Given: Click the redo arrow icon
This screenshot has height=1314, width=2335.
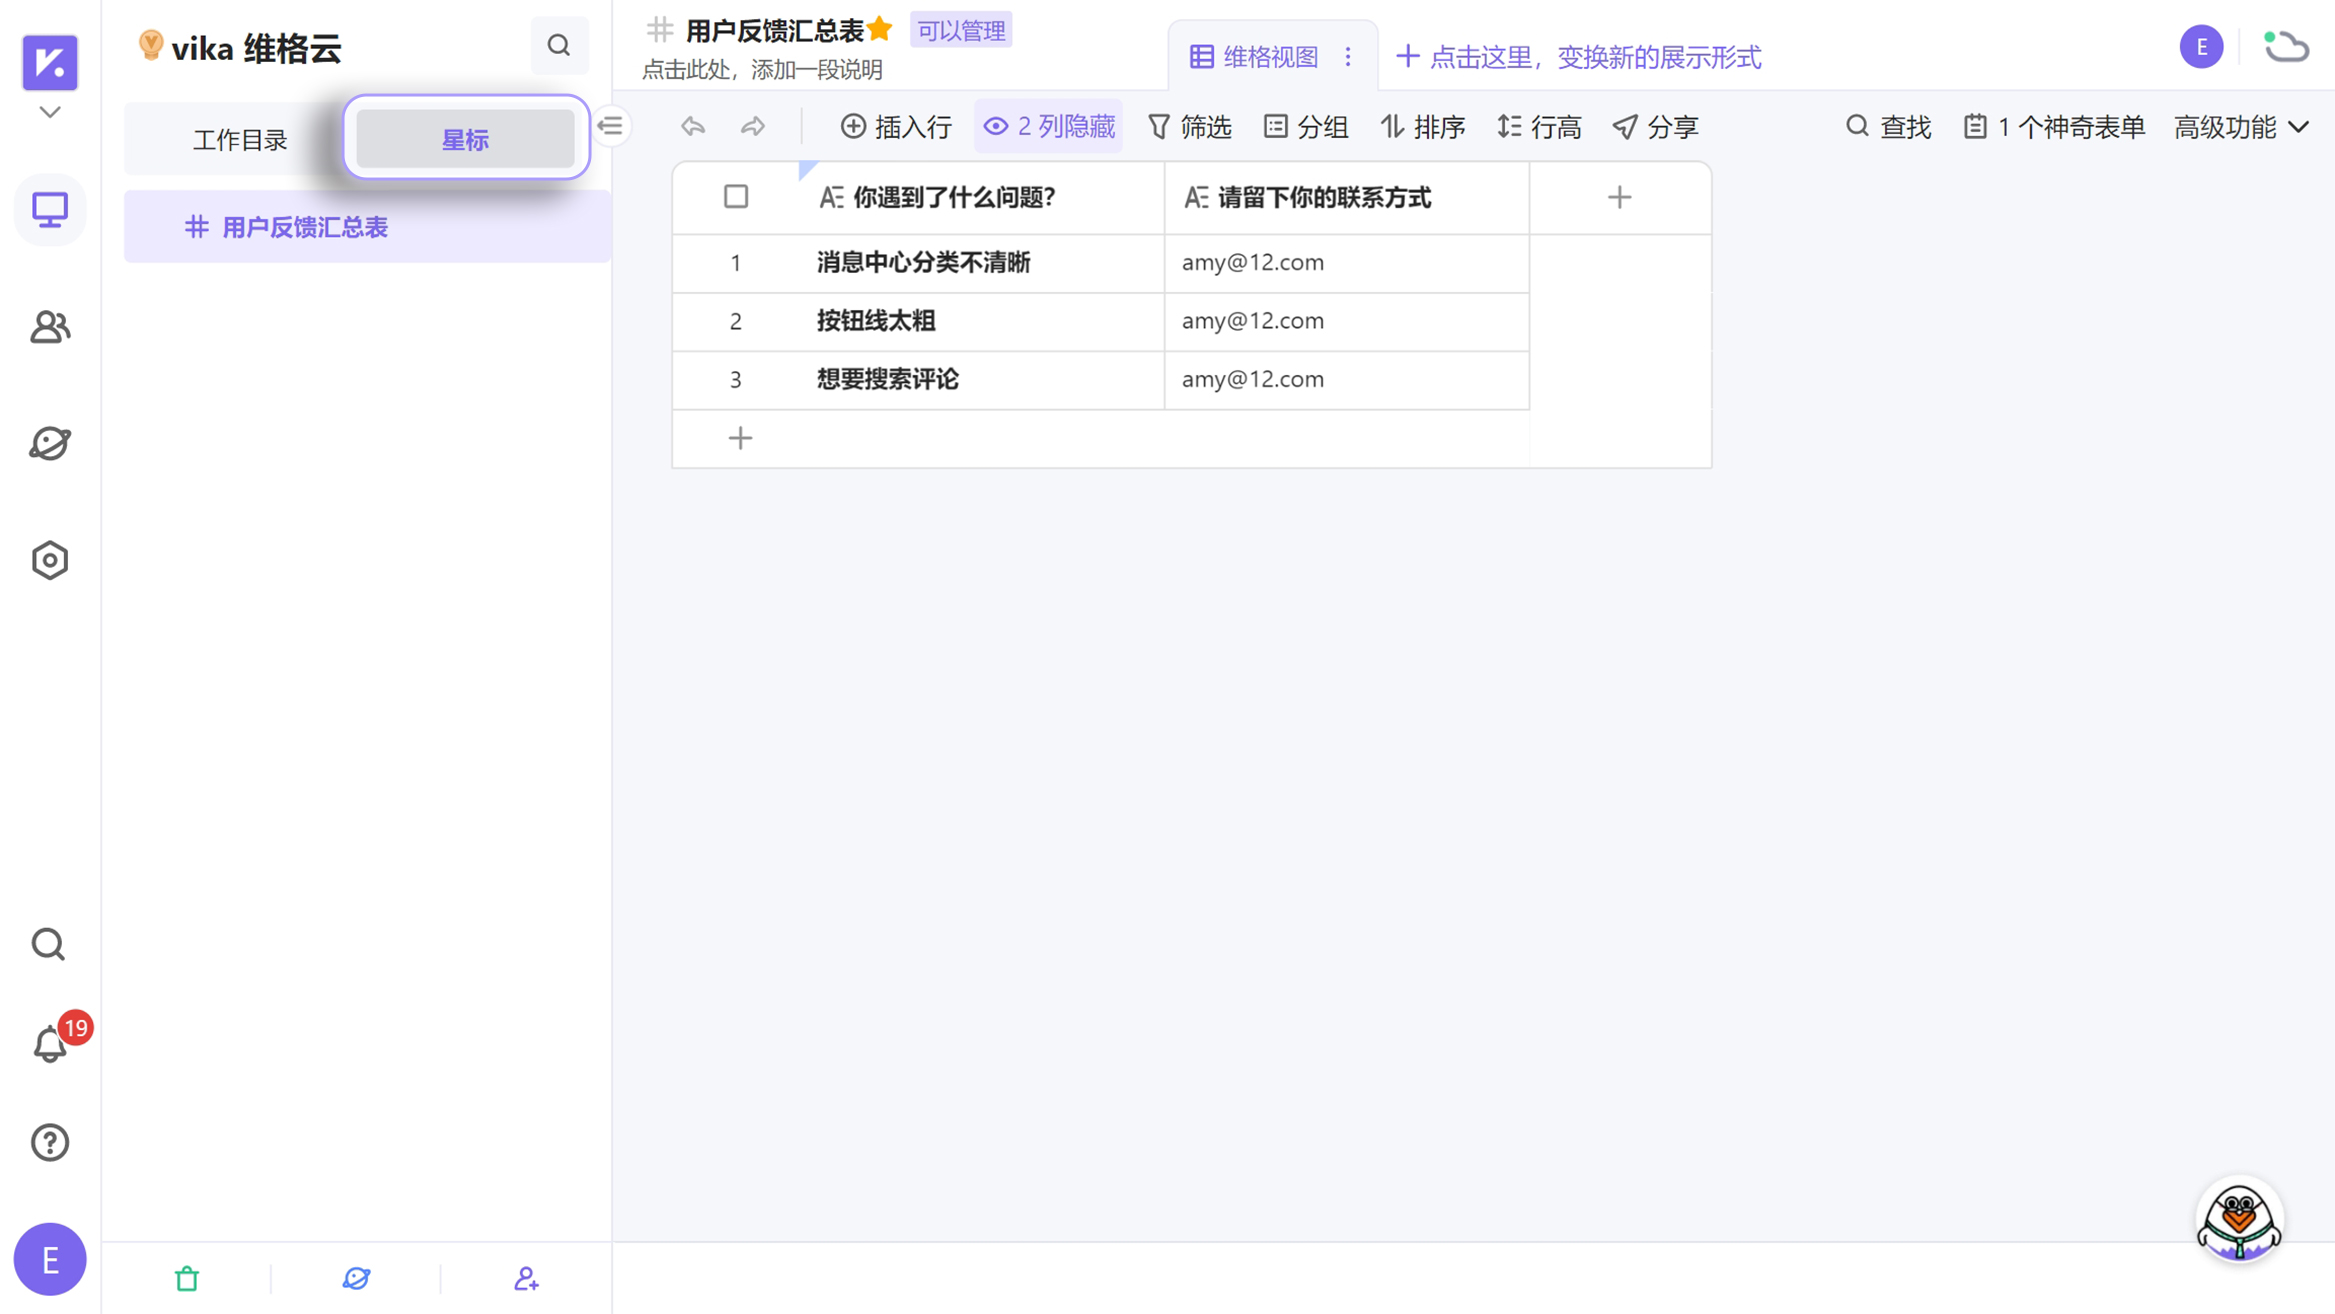Looking at the screenshot, I should click(x=752, y=126).
